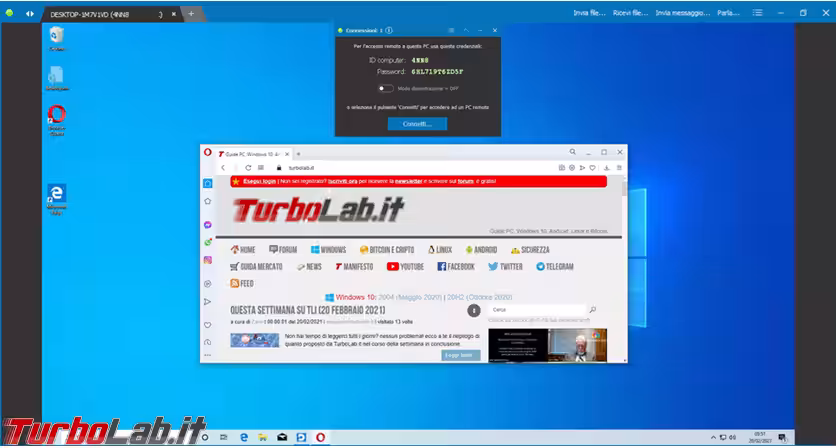The height and width of the screenshot is (448, 838).
Task: Open the HOME site link
Action: (x=243, y=250)
